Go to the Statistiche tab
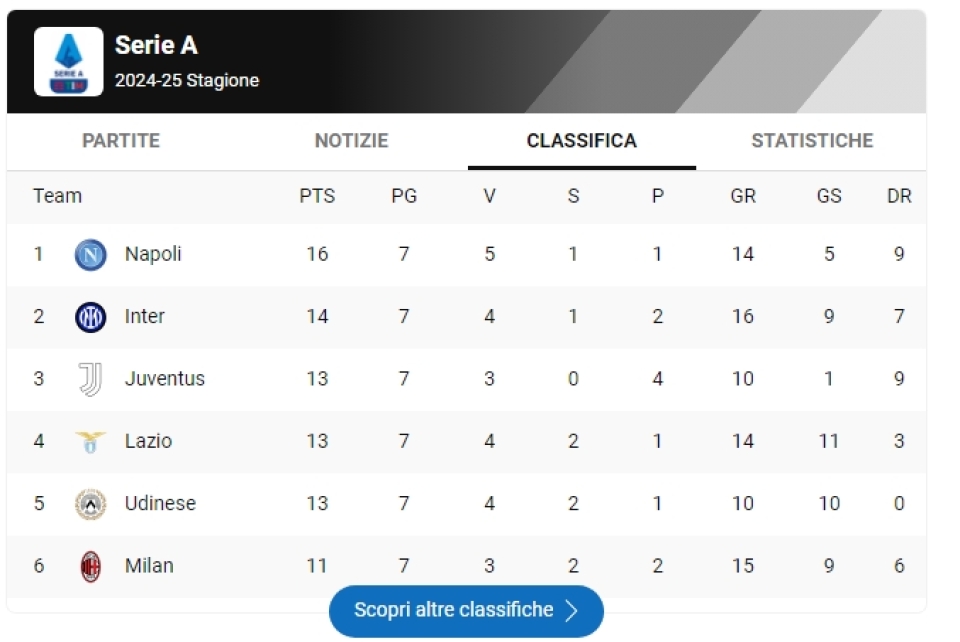960x642 pixels. [x=812, y=141]
